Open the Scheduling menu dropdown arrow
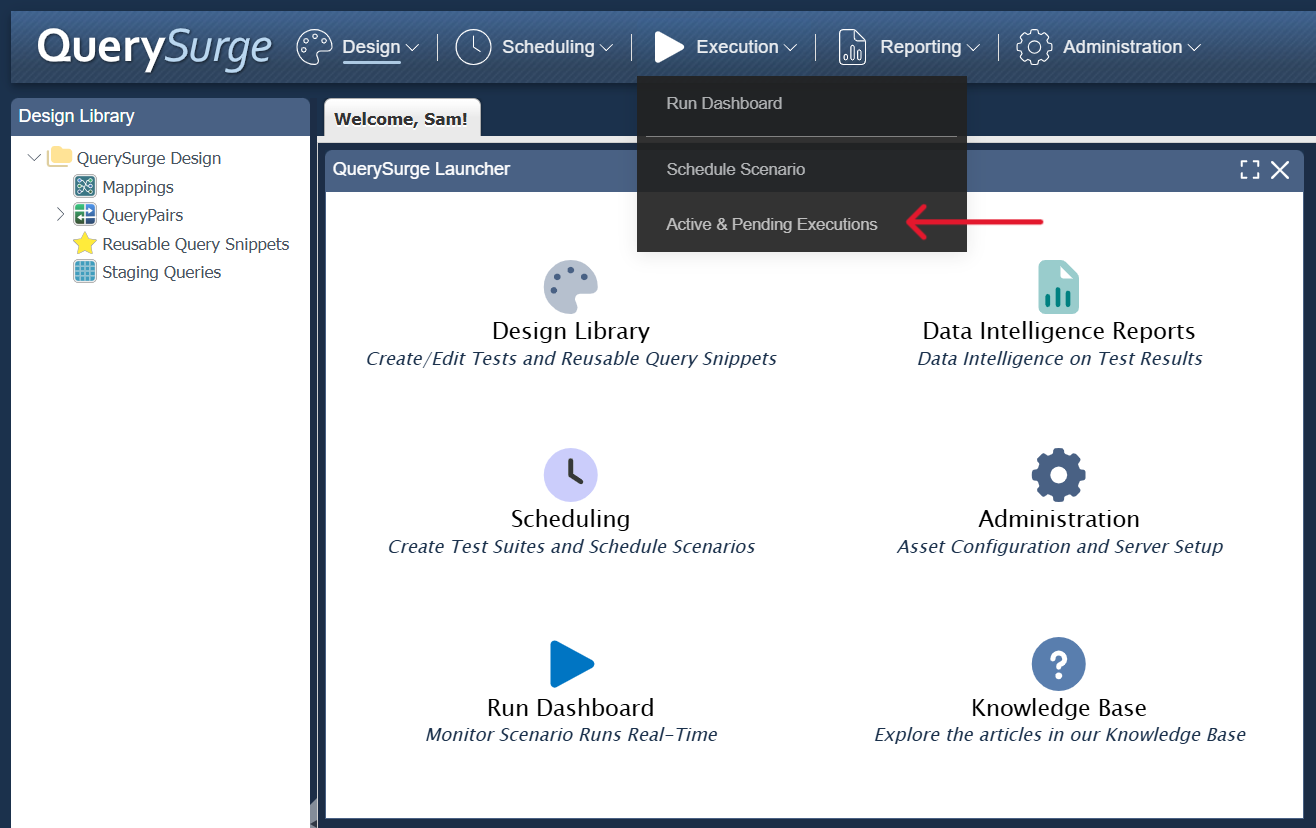The image size is (1316, 828). (x=606, y=47)
